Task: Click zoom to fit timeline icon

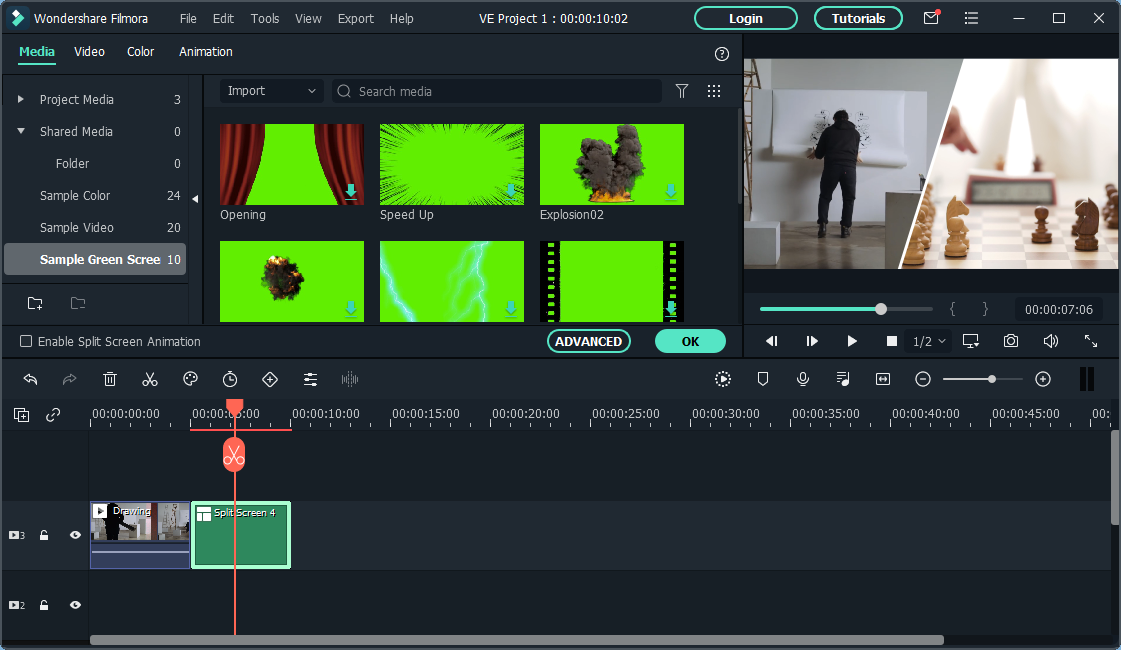Action: (x=883, y=379)
